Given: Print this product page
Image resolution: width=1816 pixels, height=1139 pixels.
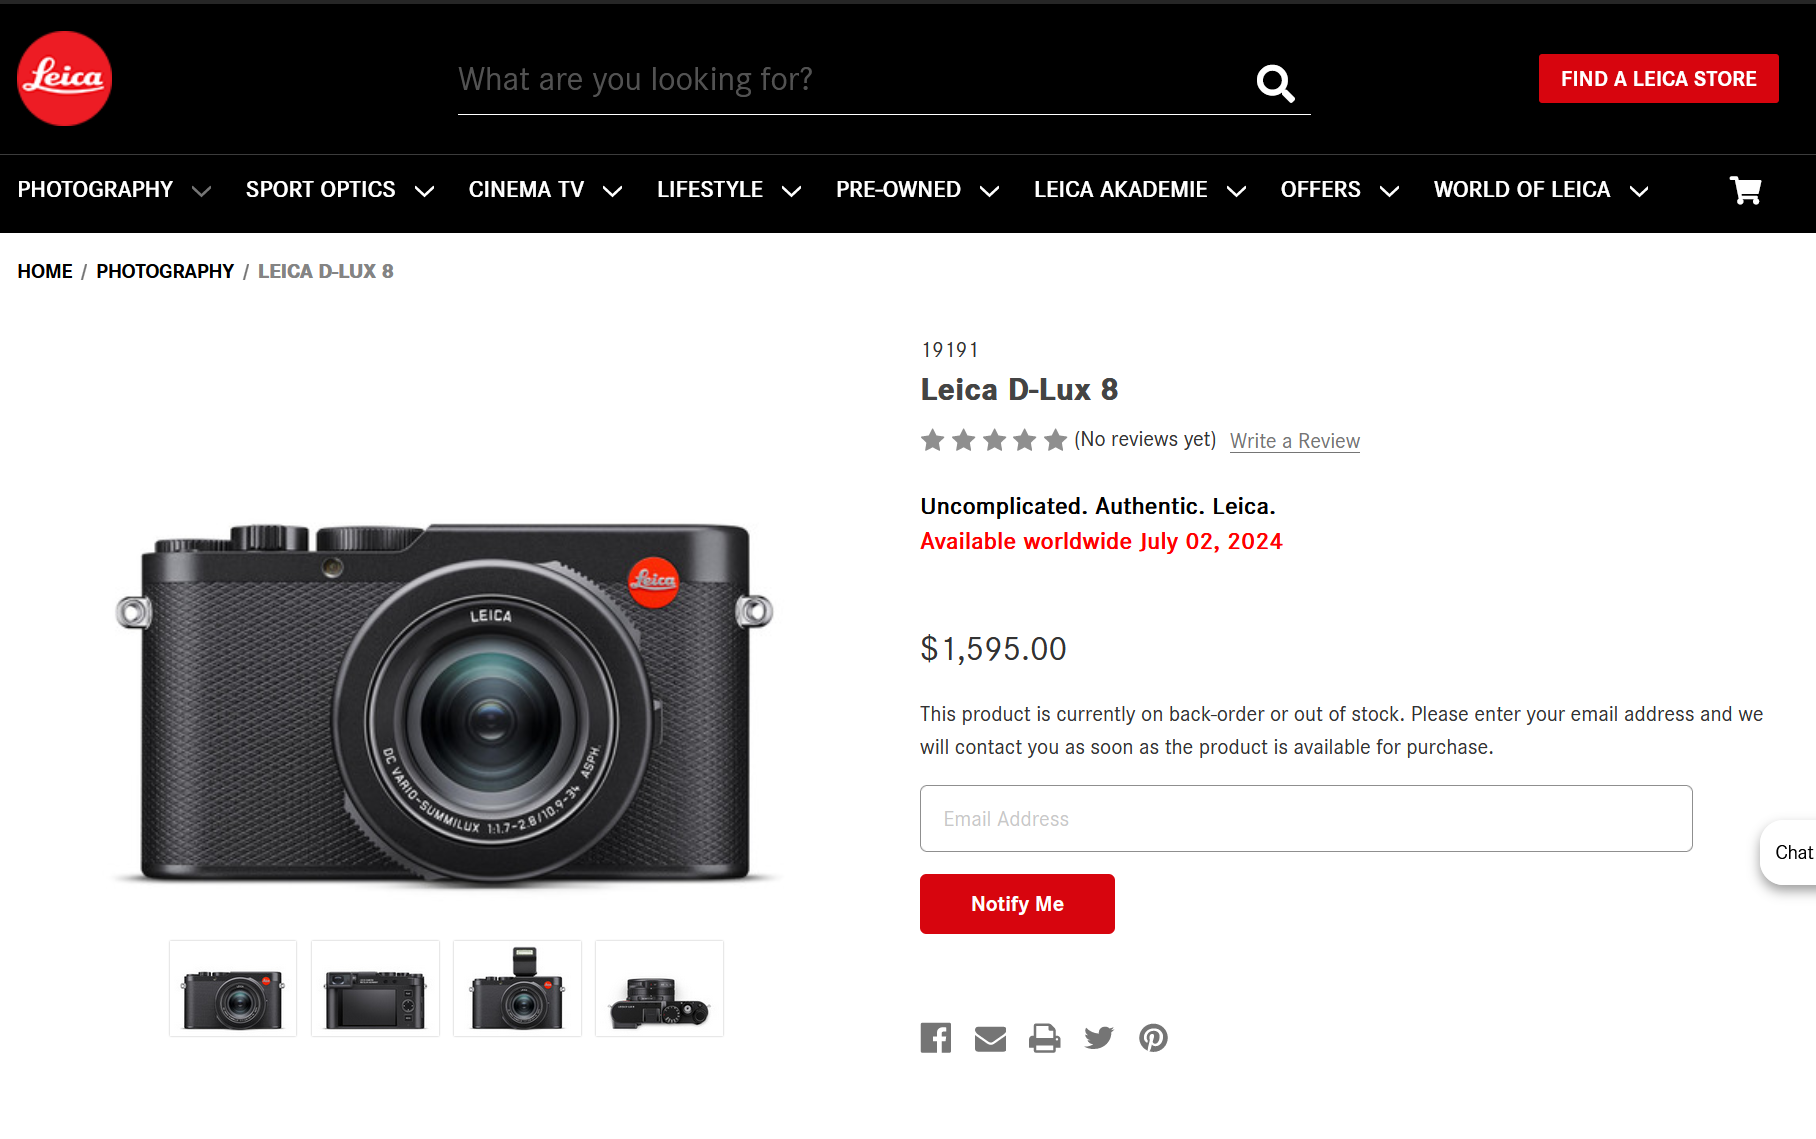Looking at the screenshot, I should click(x=1044, y=1038).
